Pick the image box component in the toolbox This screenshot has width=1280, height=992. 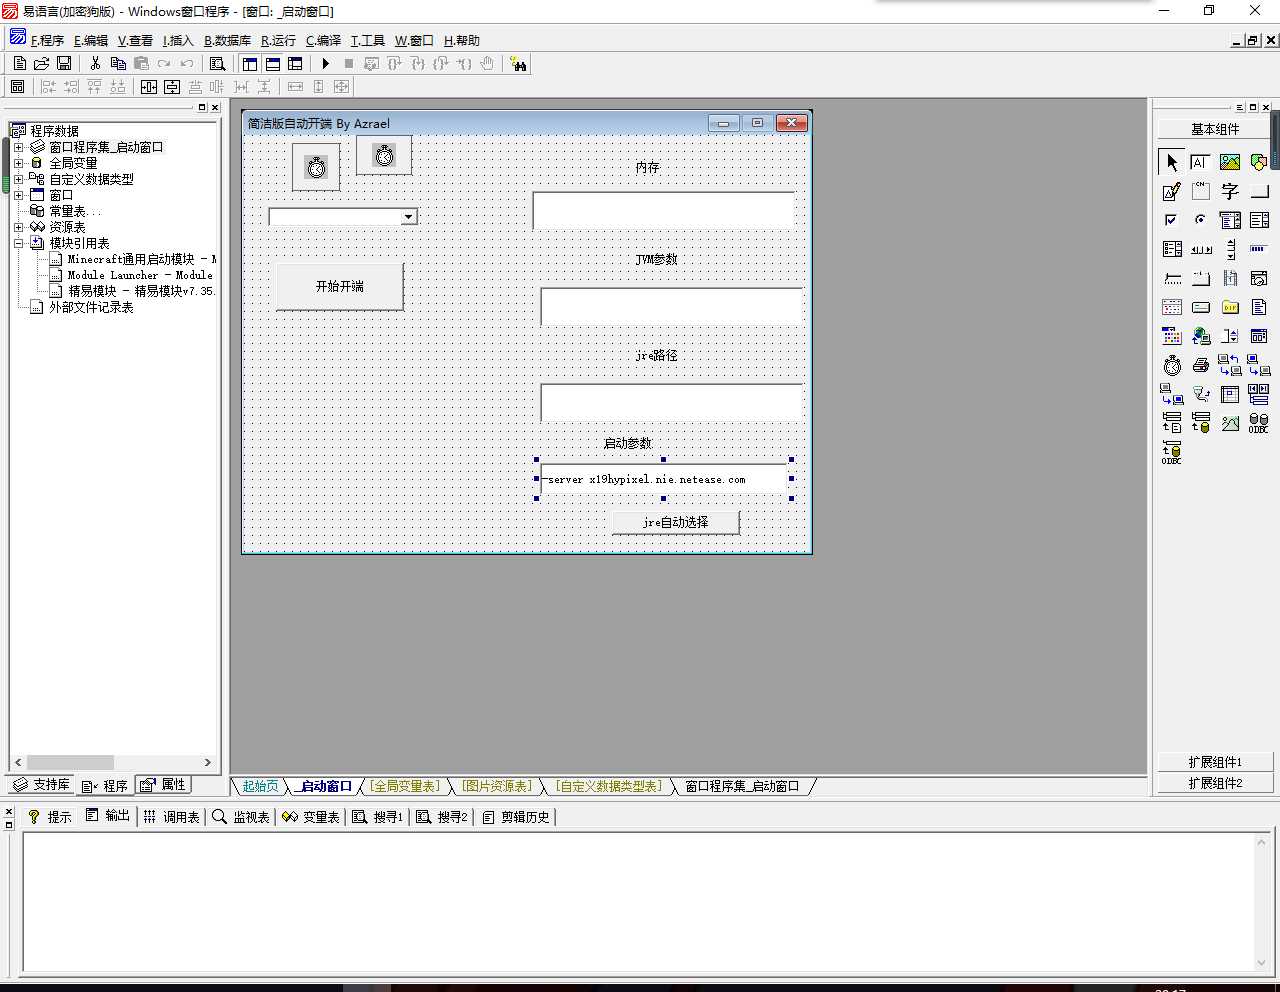(x=1230, y=162)
